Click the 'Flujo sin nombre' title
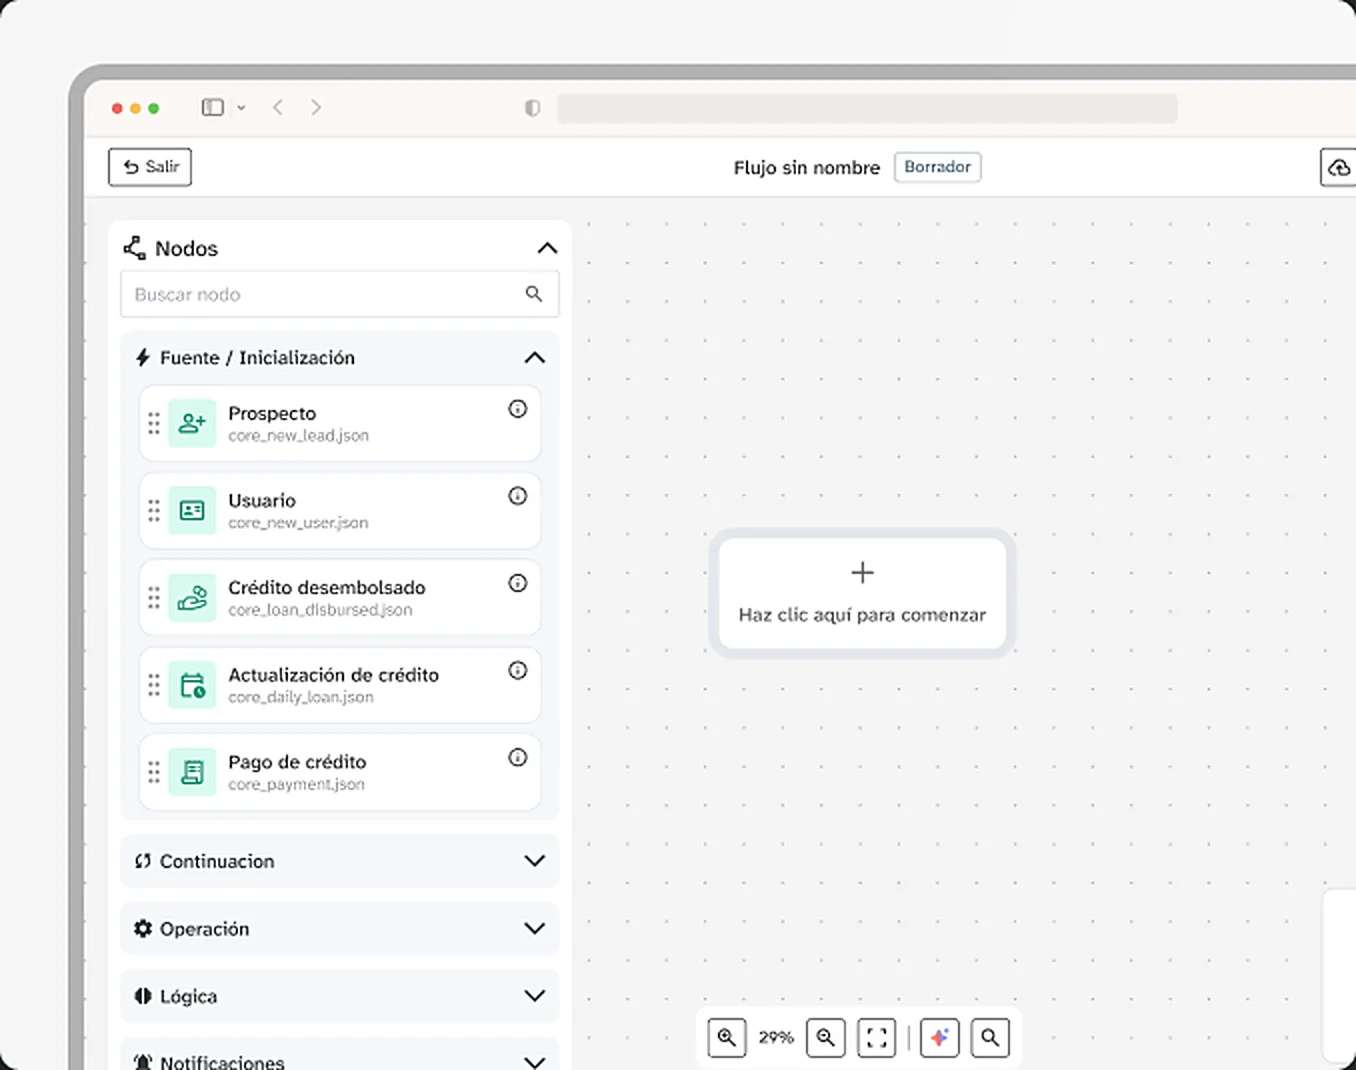This screenshot has width=1356, height=1070. (807, 168)
